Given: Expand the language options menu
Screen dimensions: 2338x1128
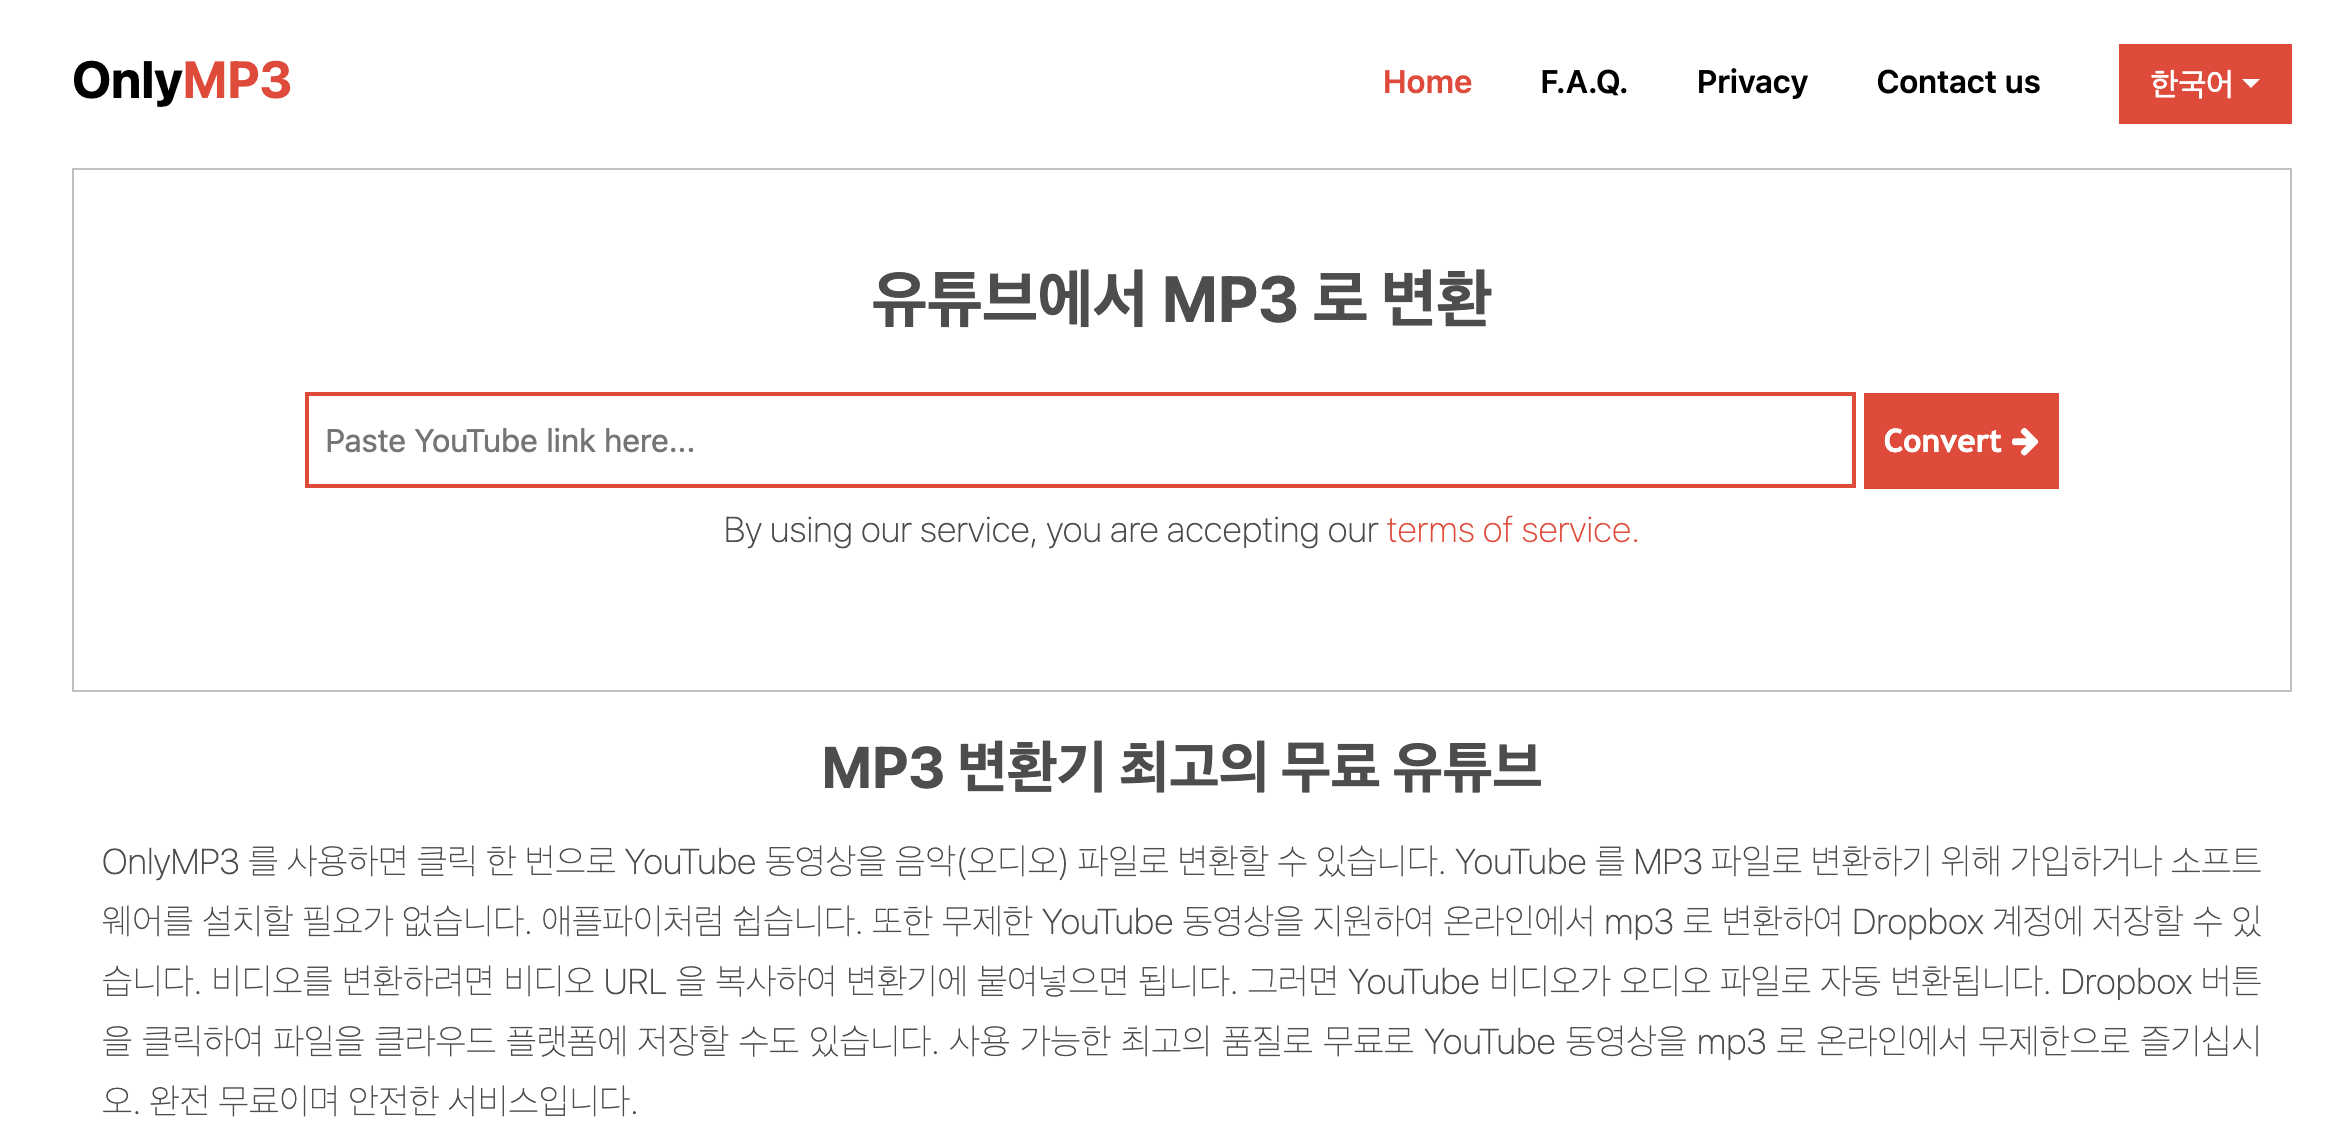Looking at the screenshot, I should coord(2205,82).
